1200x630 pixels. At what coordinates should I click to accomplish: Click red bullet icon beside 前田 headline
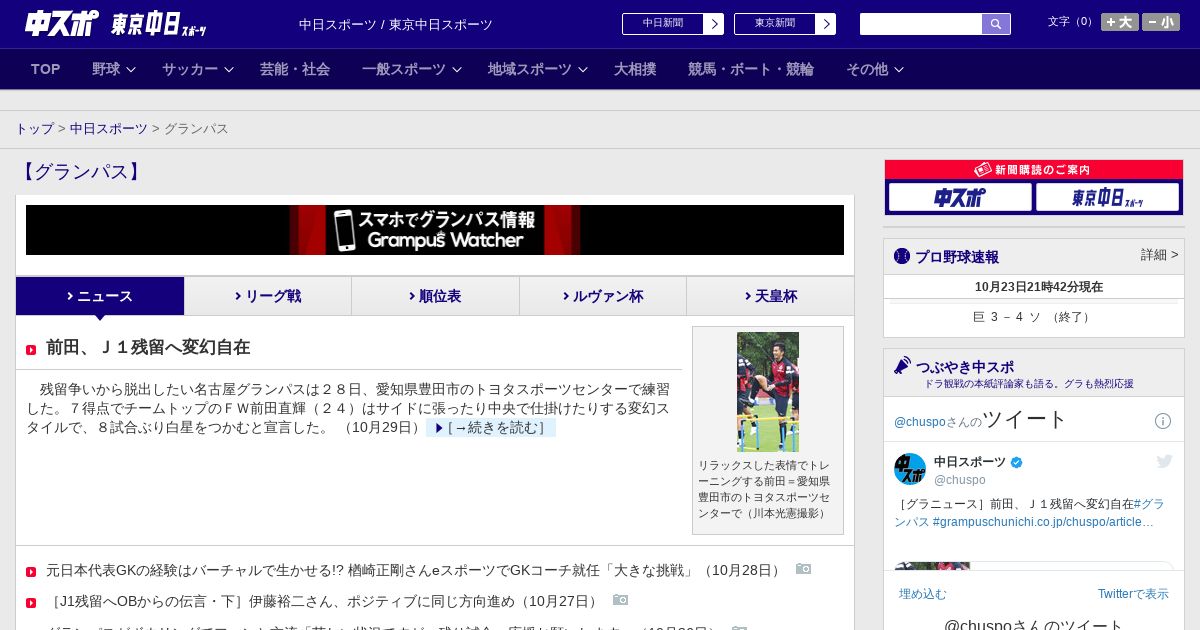point(31,350)
